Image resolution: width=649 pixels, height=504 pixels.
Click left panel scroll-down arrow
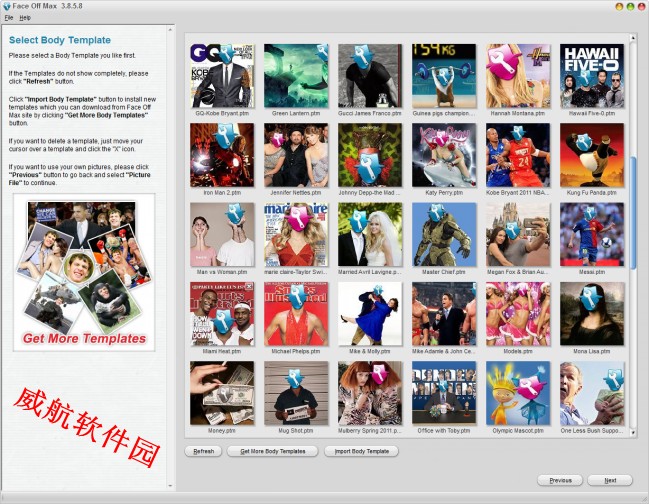170,486
